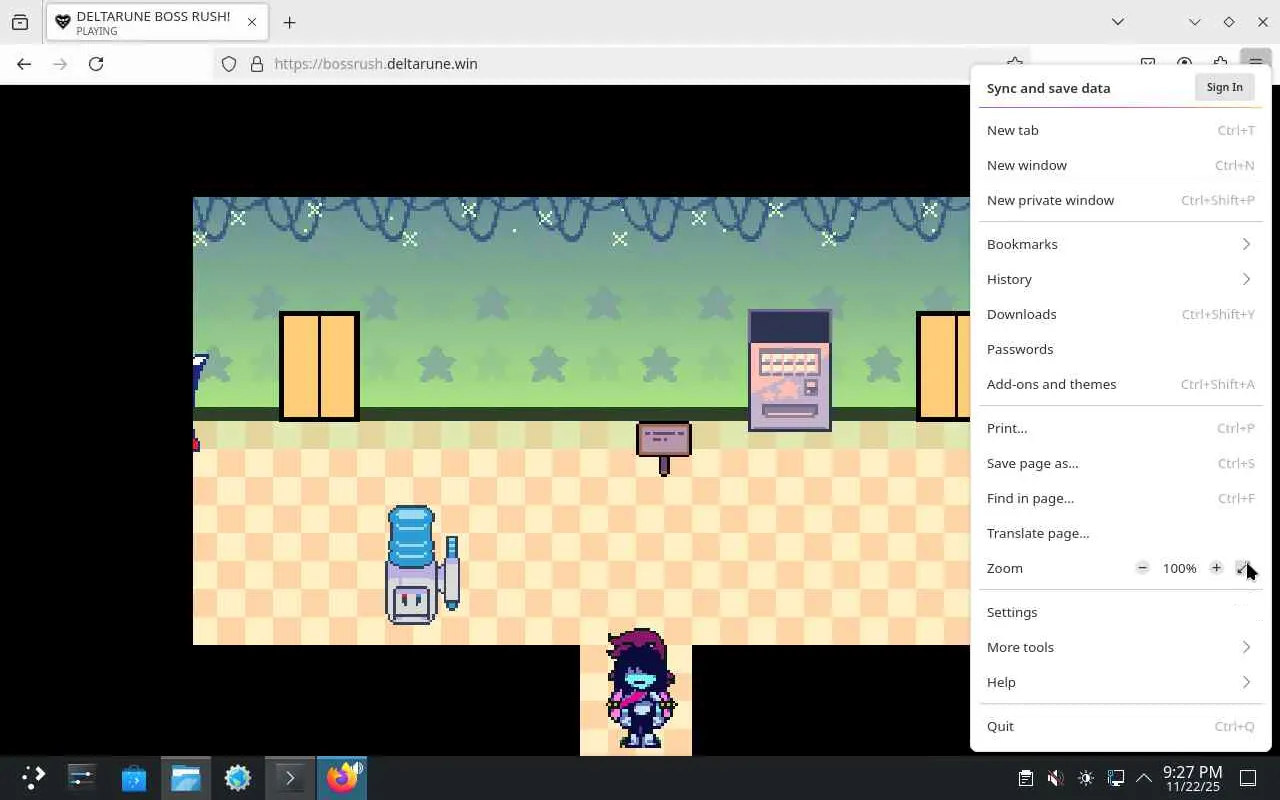The width and height of the screenshot is (1280, 800).
Task: Open Downloads from the menu
Action: 1120,314
